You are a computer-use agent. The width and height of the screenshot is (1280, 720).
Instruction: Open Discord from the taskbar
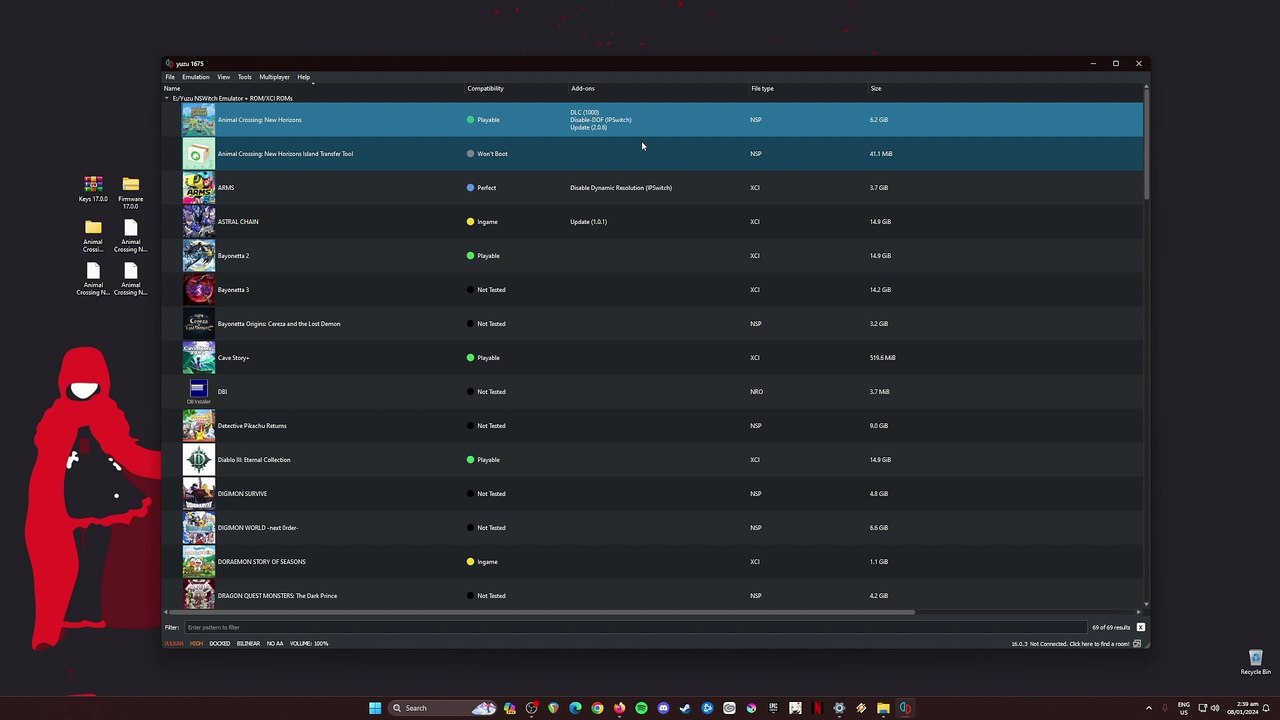tap(663, 708)
